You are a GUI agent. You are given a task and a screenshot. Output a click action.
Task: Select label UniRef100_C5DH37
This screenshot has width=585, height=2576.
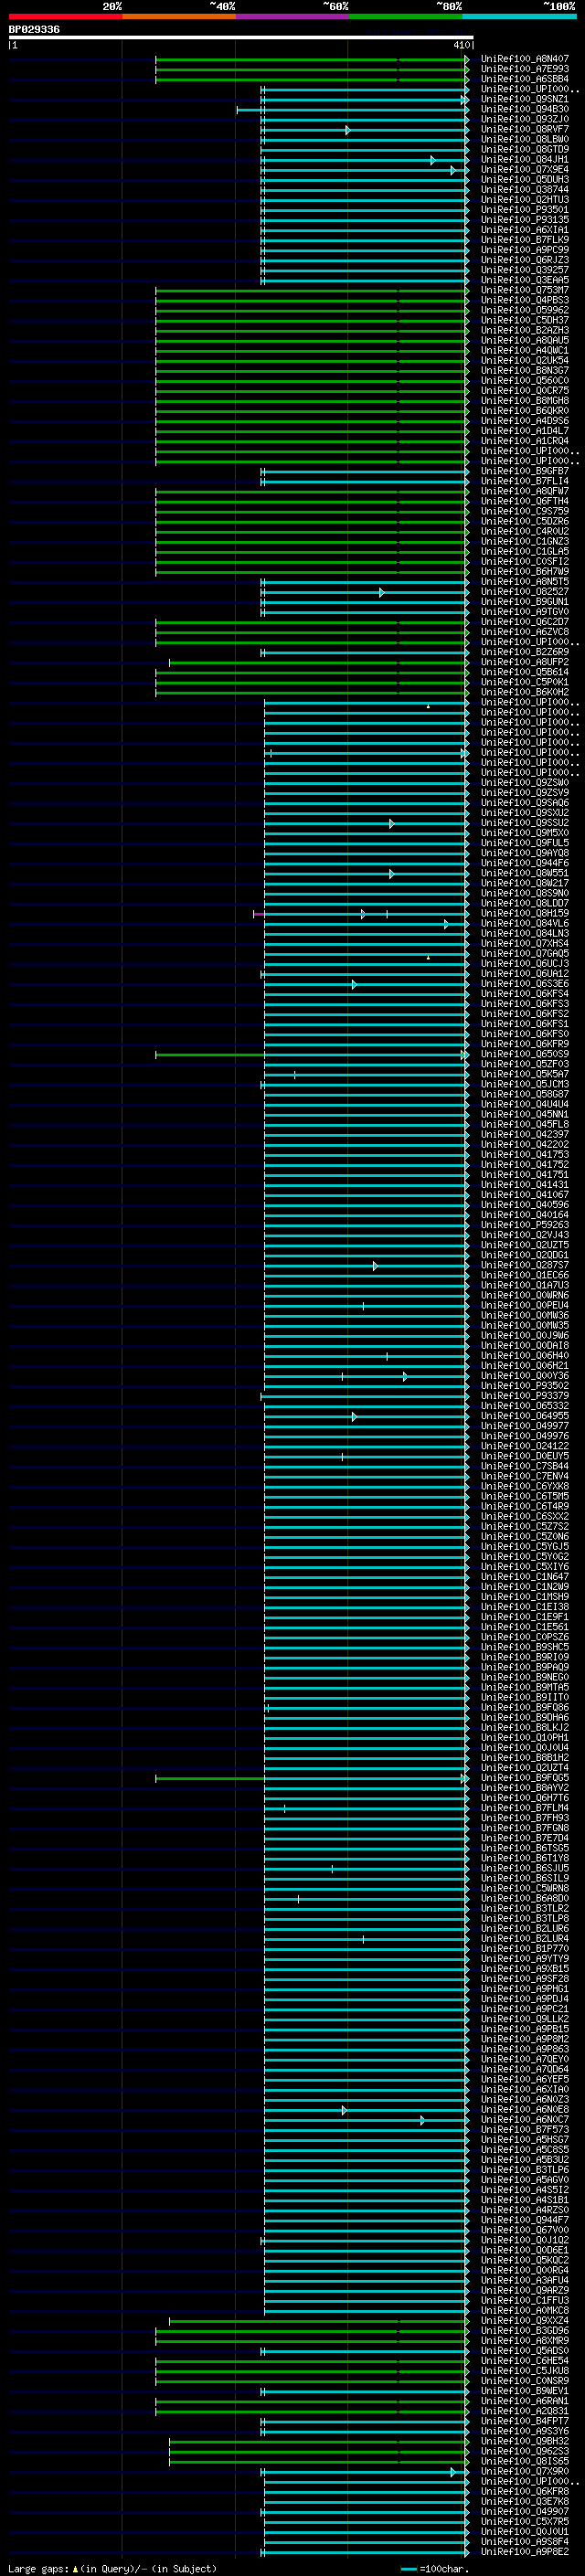point(524,320)
